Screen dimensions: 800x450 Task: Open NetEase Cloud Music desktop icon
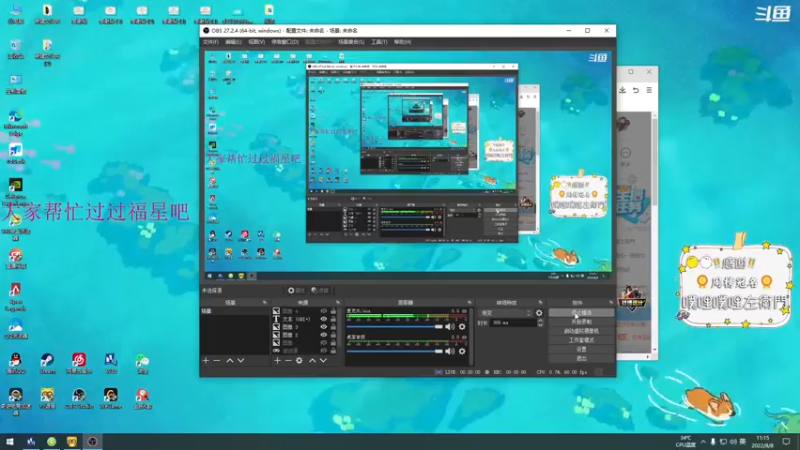[79, 363]
